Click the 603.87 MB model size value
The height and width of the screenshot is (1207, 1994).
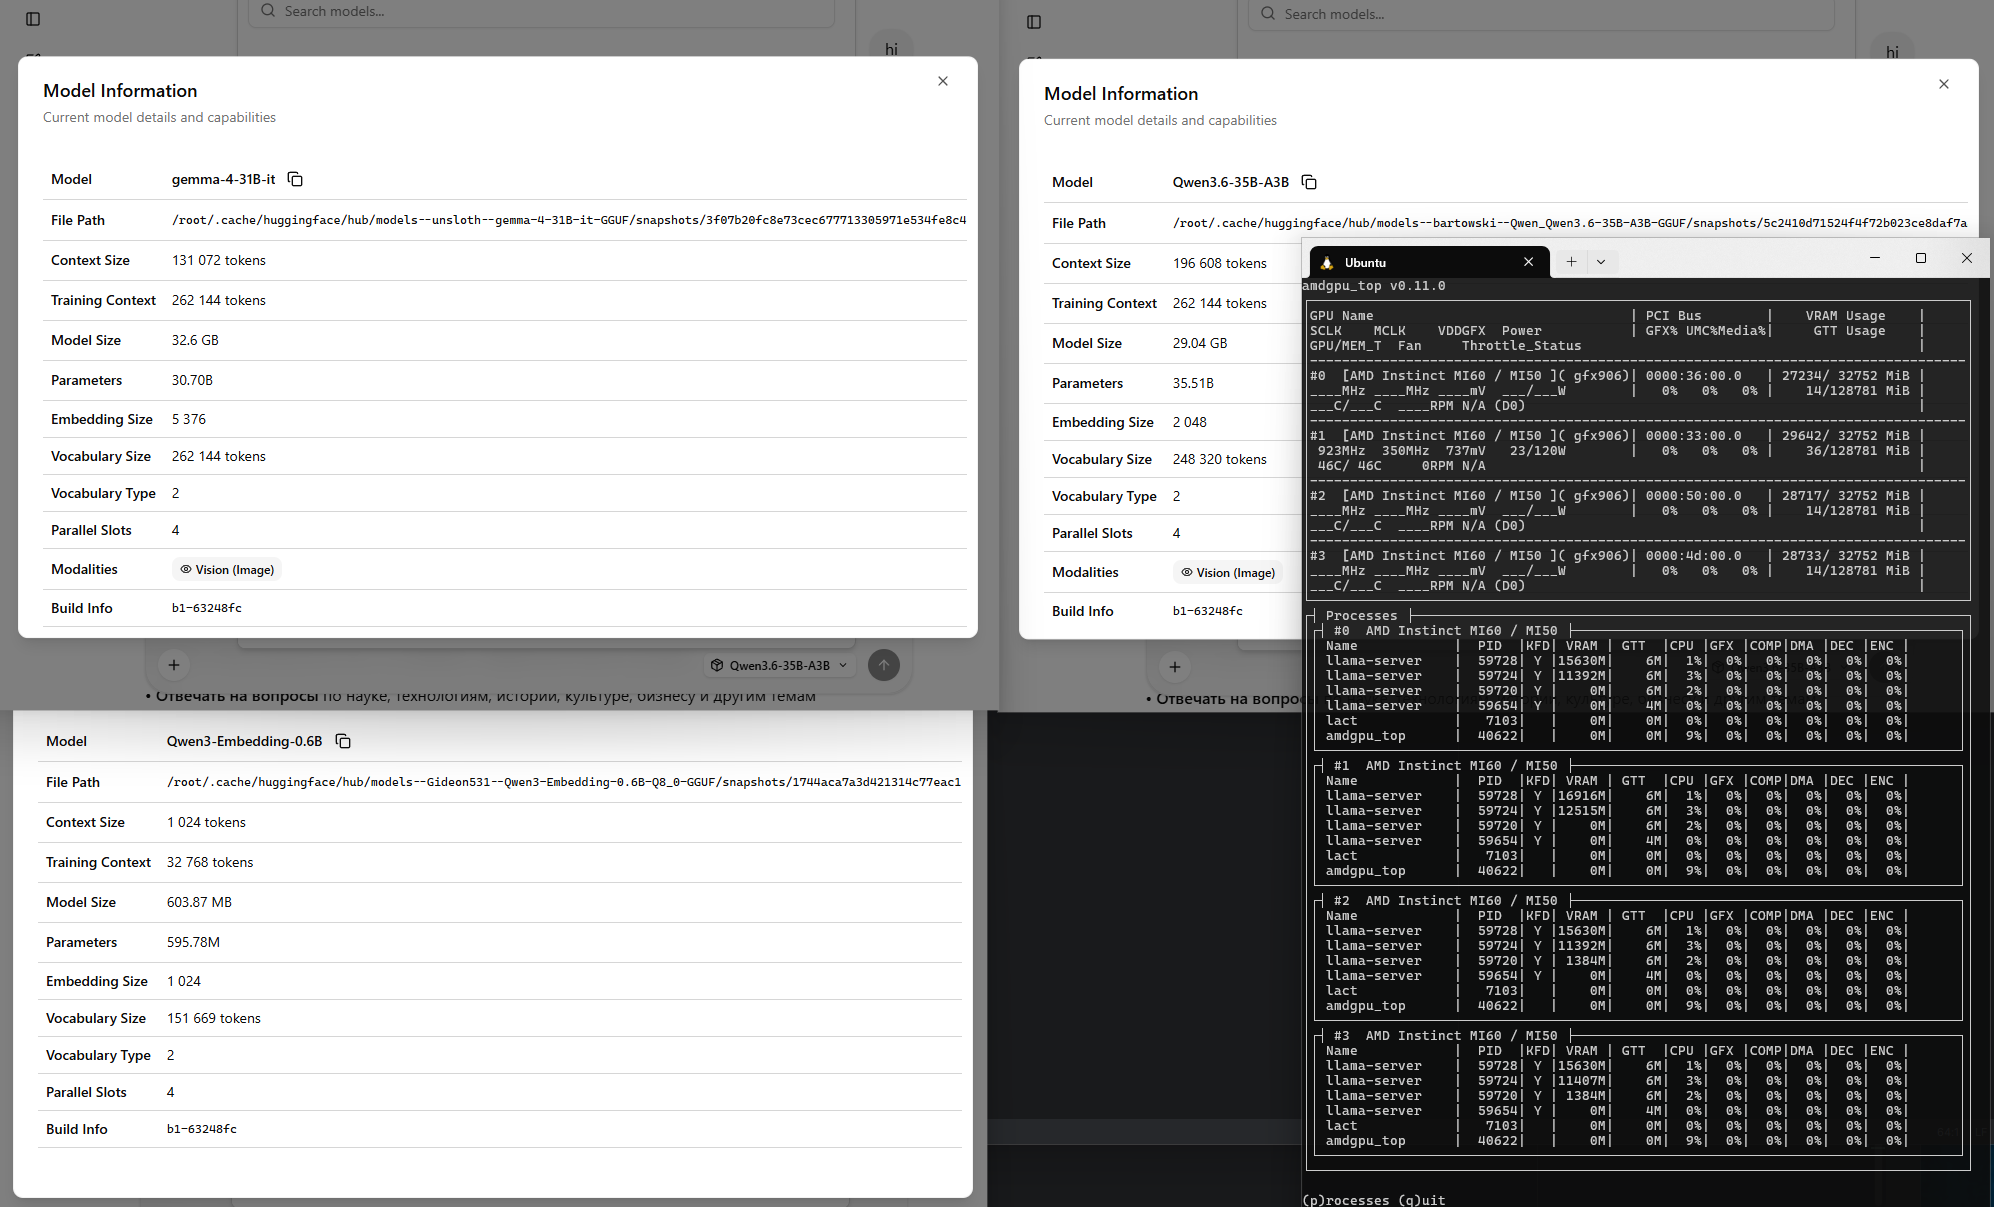click(199, 902)
